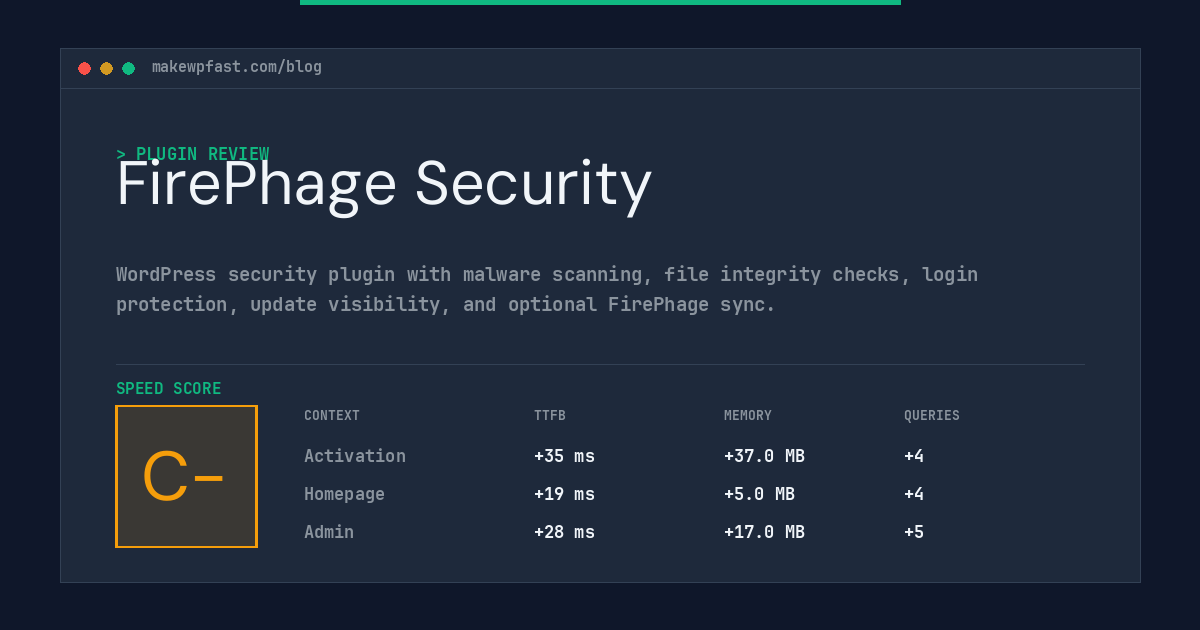Click the Homepage row '+4' queries value
Image resolution: width=1200 pixels, height=630 pixels.
coord(914,494)
